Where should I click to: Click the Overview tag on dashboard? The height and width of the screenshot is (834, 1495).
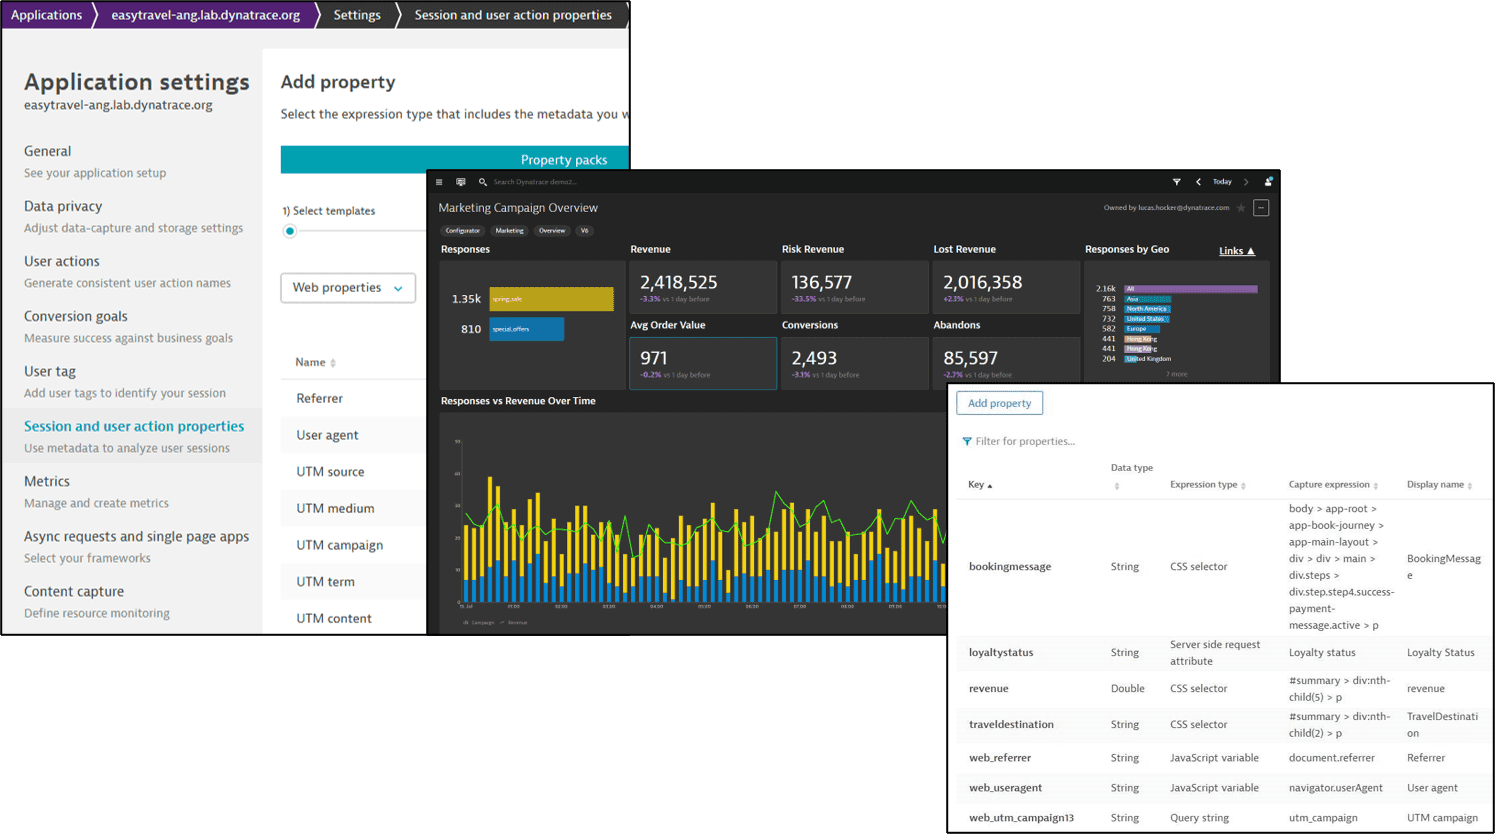tap(552, 231)
